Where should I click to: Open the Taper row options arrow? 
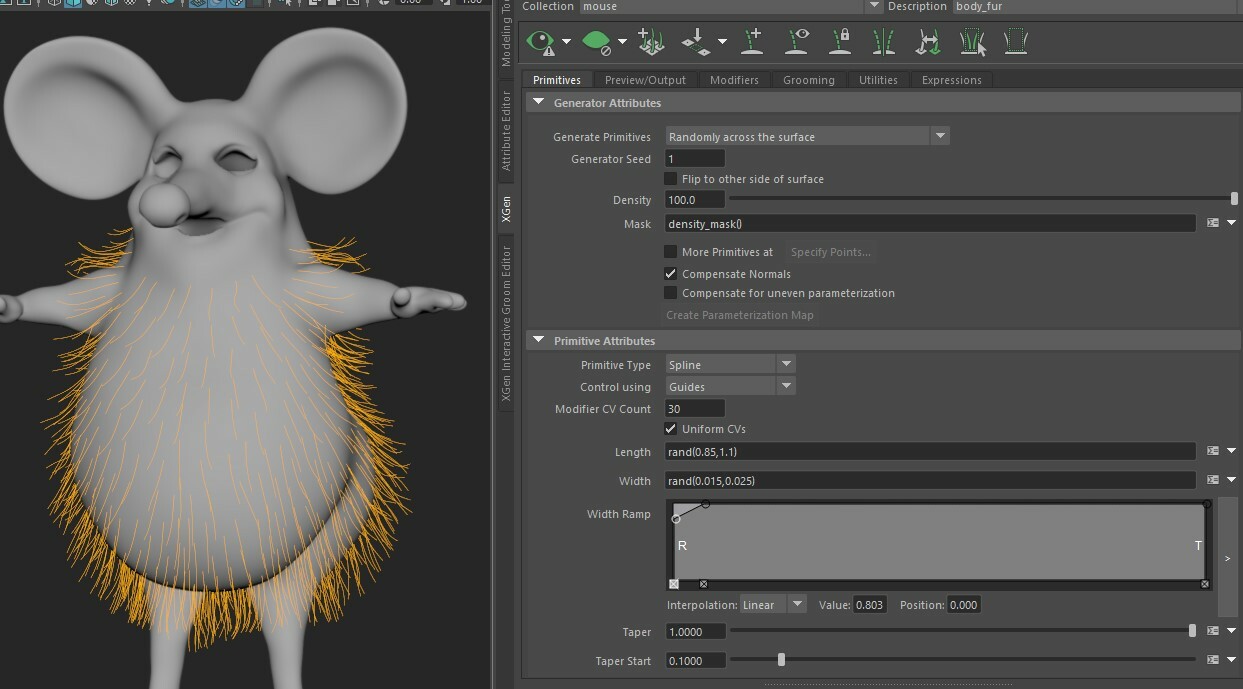[1231, 631]
